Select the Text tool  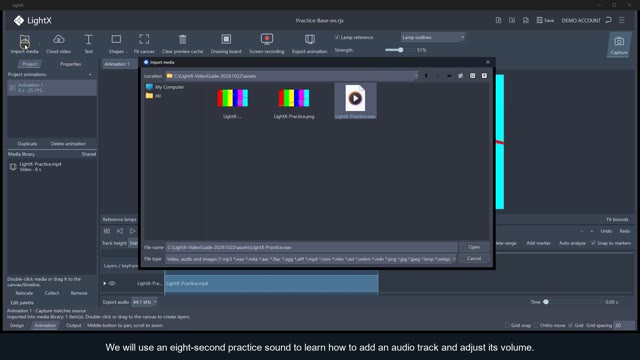(x=88, y=44)
